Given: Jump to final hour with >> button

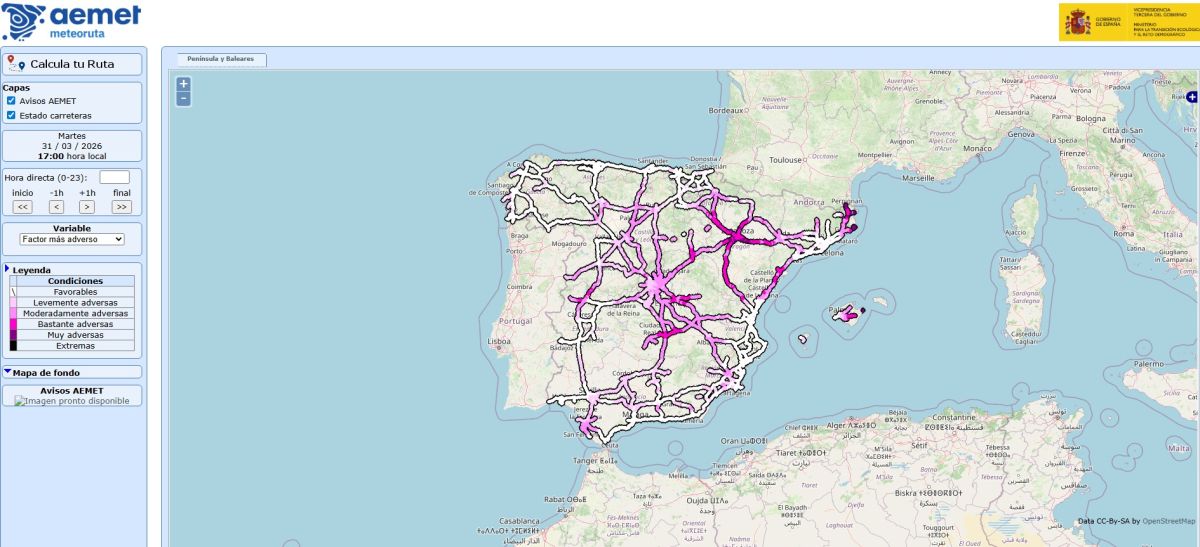Looking at the screenshot, I should click(122, 207).
